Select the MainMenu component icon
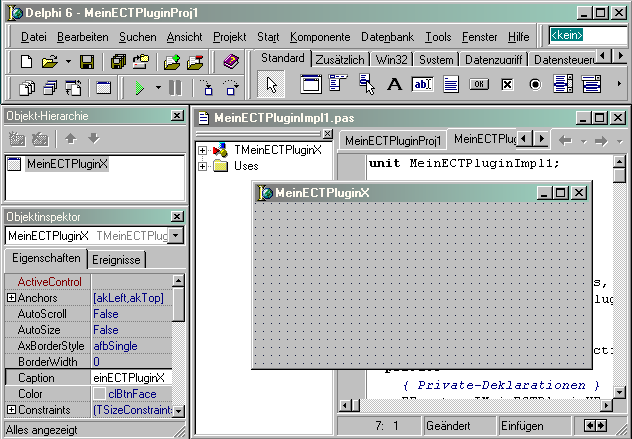 pyautogui.click(x=338, y=83)
